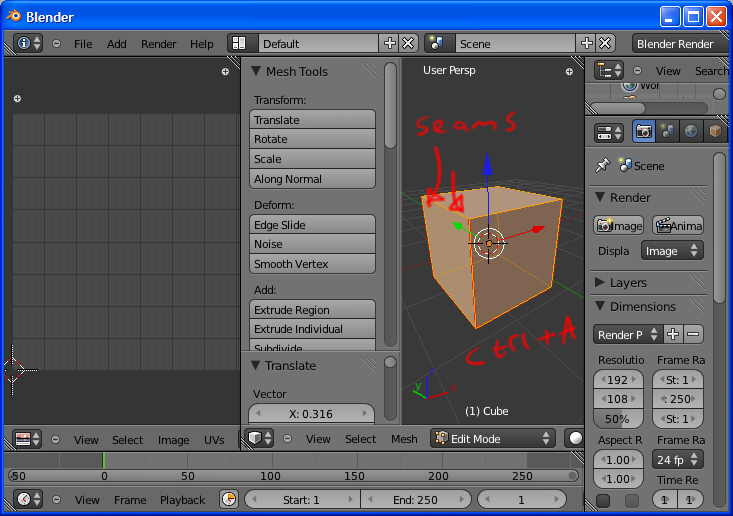Open the Render properties tab (camera icon)
The height and width of the screenshot is (516, 733).
(644, 132)
